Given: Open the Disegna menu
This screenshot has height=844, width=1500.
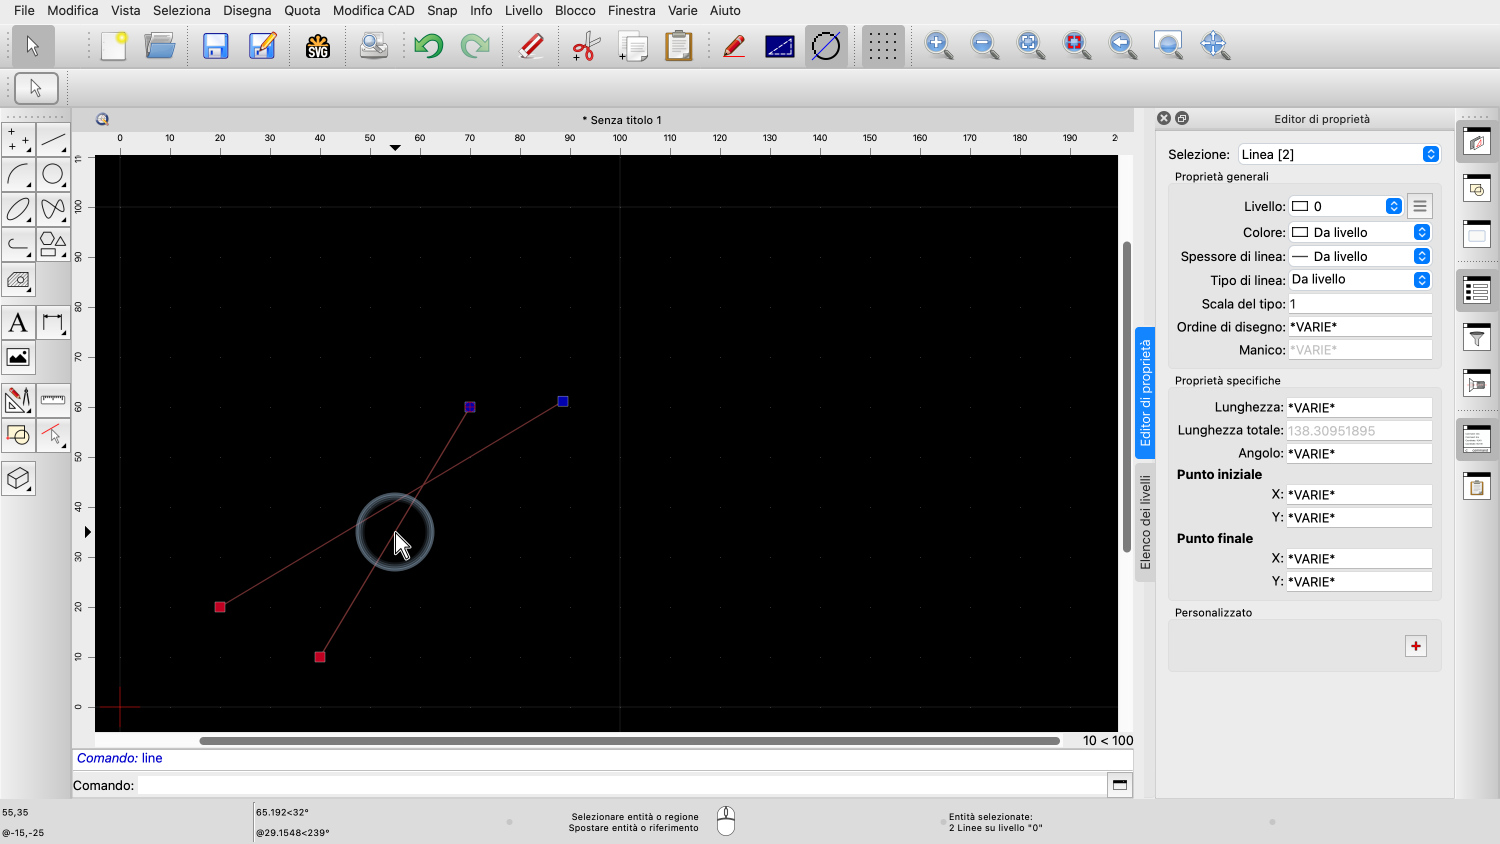Looking at the screenshot, I should pyautogui.click(x=247, y=10).
